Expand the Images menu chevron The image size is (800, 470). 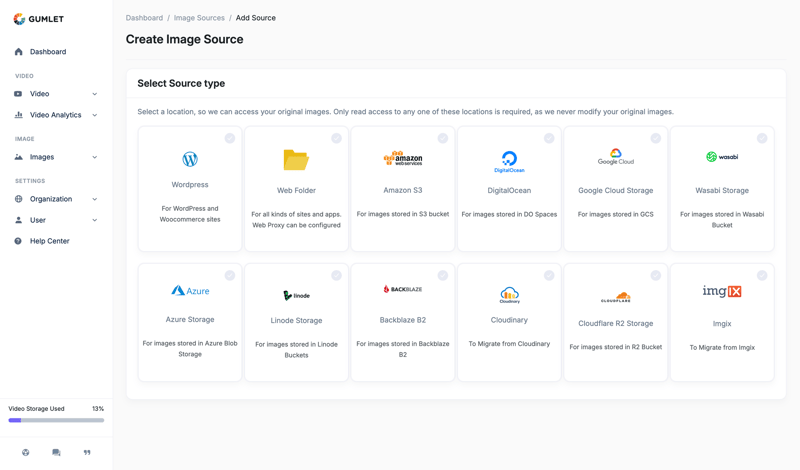[94, 157]
